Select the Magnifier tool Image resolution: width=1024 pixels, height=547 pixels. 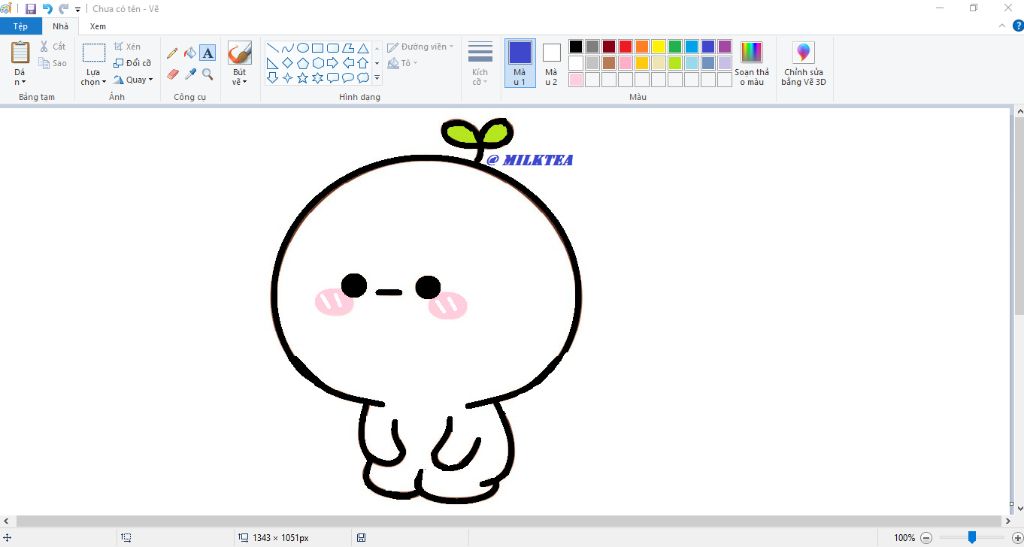[207, 74]
